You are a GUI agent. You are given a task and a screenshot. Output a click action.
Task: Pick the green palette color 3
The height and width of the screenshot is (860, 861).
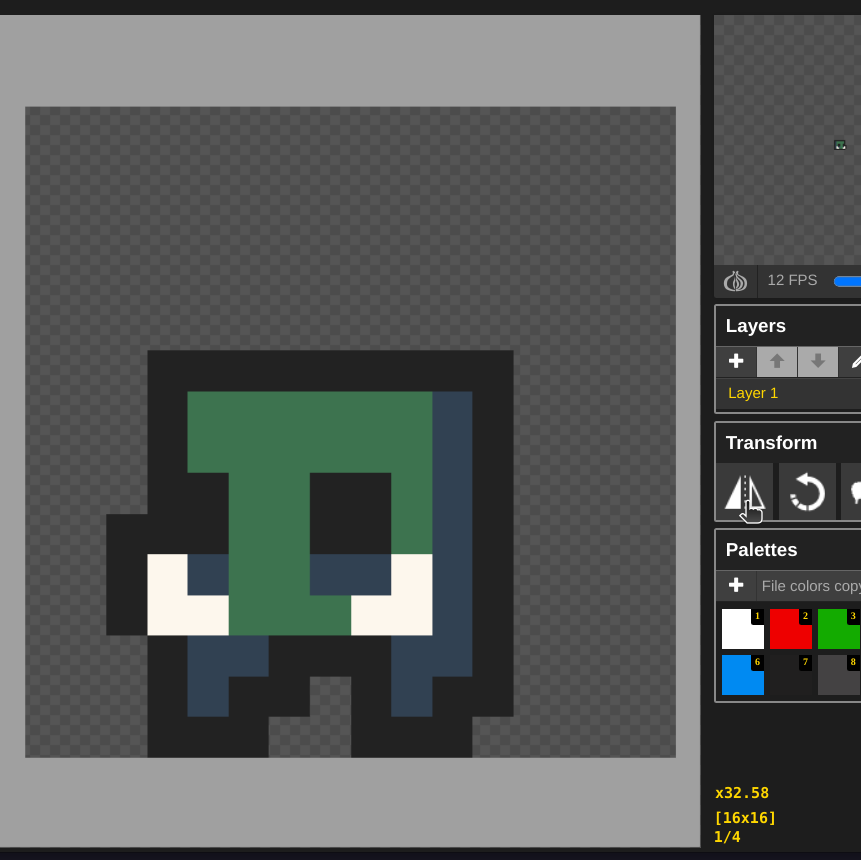837,631
